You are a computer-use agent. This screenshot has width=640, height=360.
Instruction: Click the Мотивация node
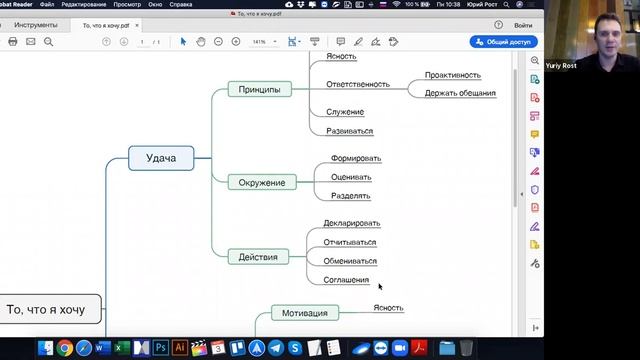click(305, 313)
